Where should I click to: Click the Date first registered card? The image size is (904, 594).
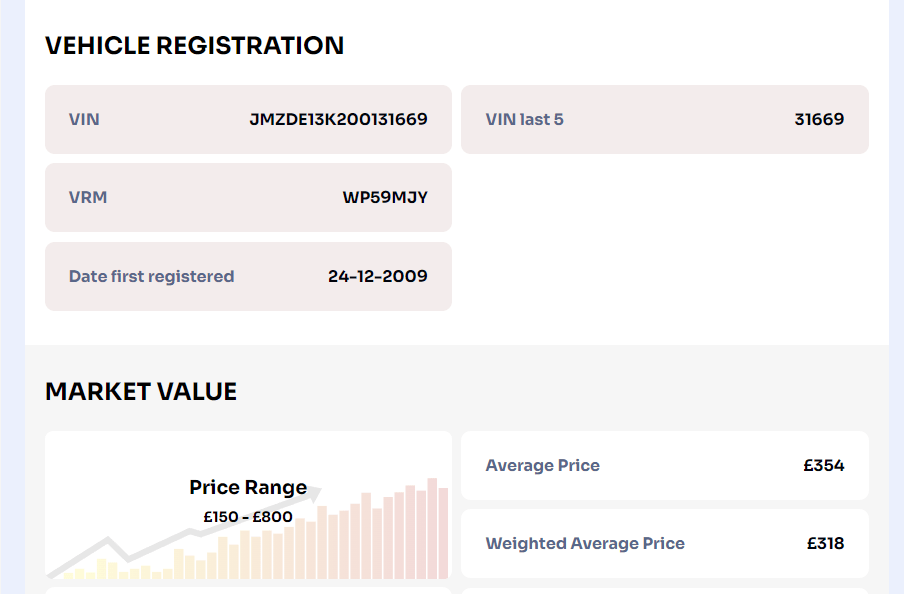[248, 276]
